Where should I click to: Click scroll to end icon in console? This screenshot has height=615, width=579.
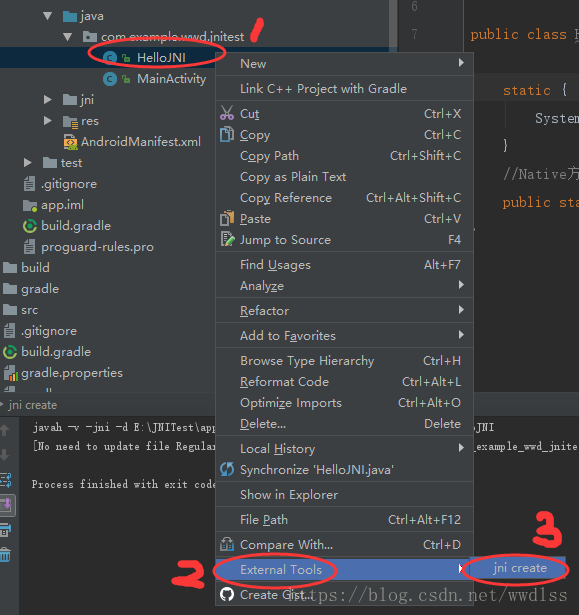7,505
